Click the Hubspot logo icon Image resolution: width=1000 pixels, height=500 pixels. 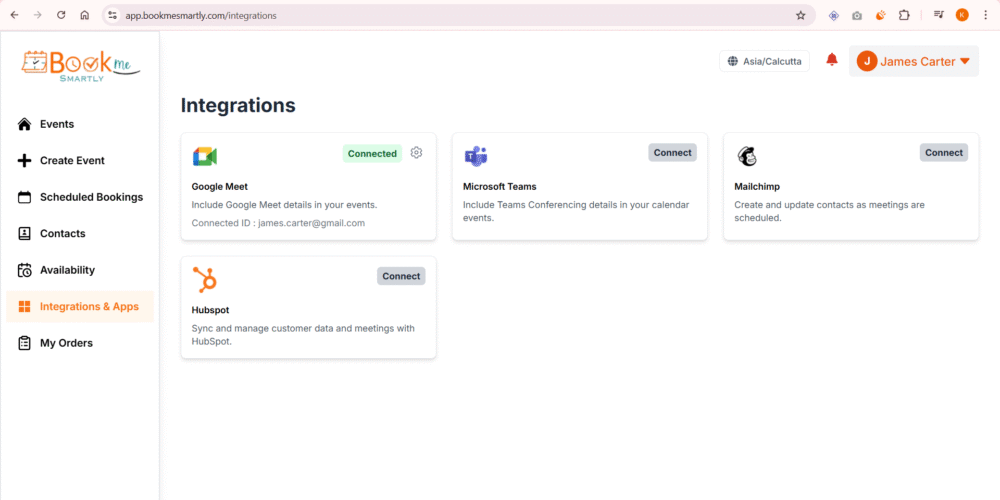[x=205, y=279]
